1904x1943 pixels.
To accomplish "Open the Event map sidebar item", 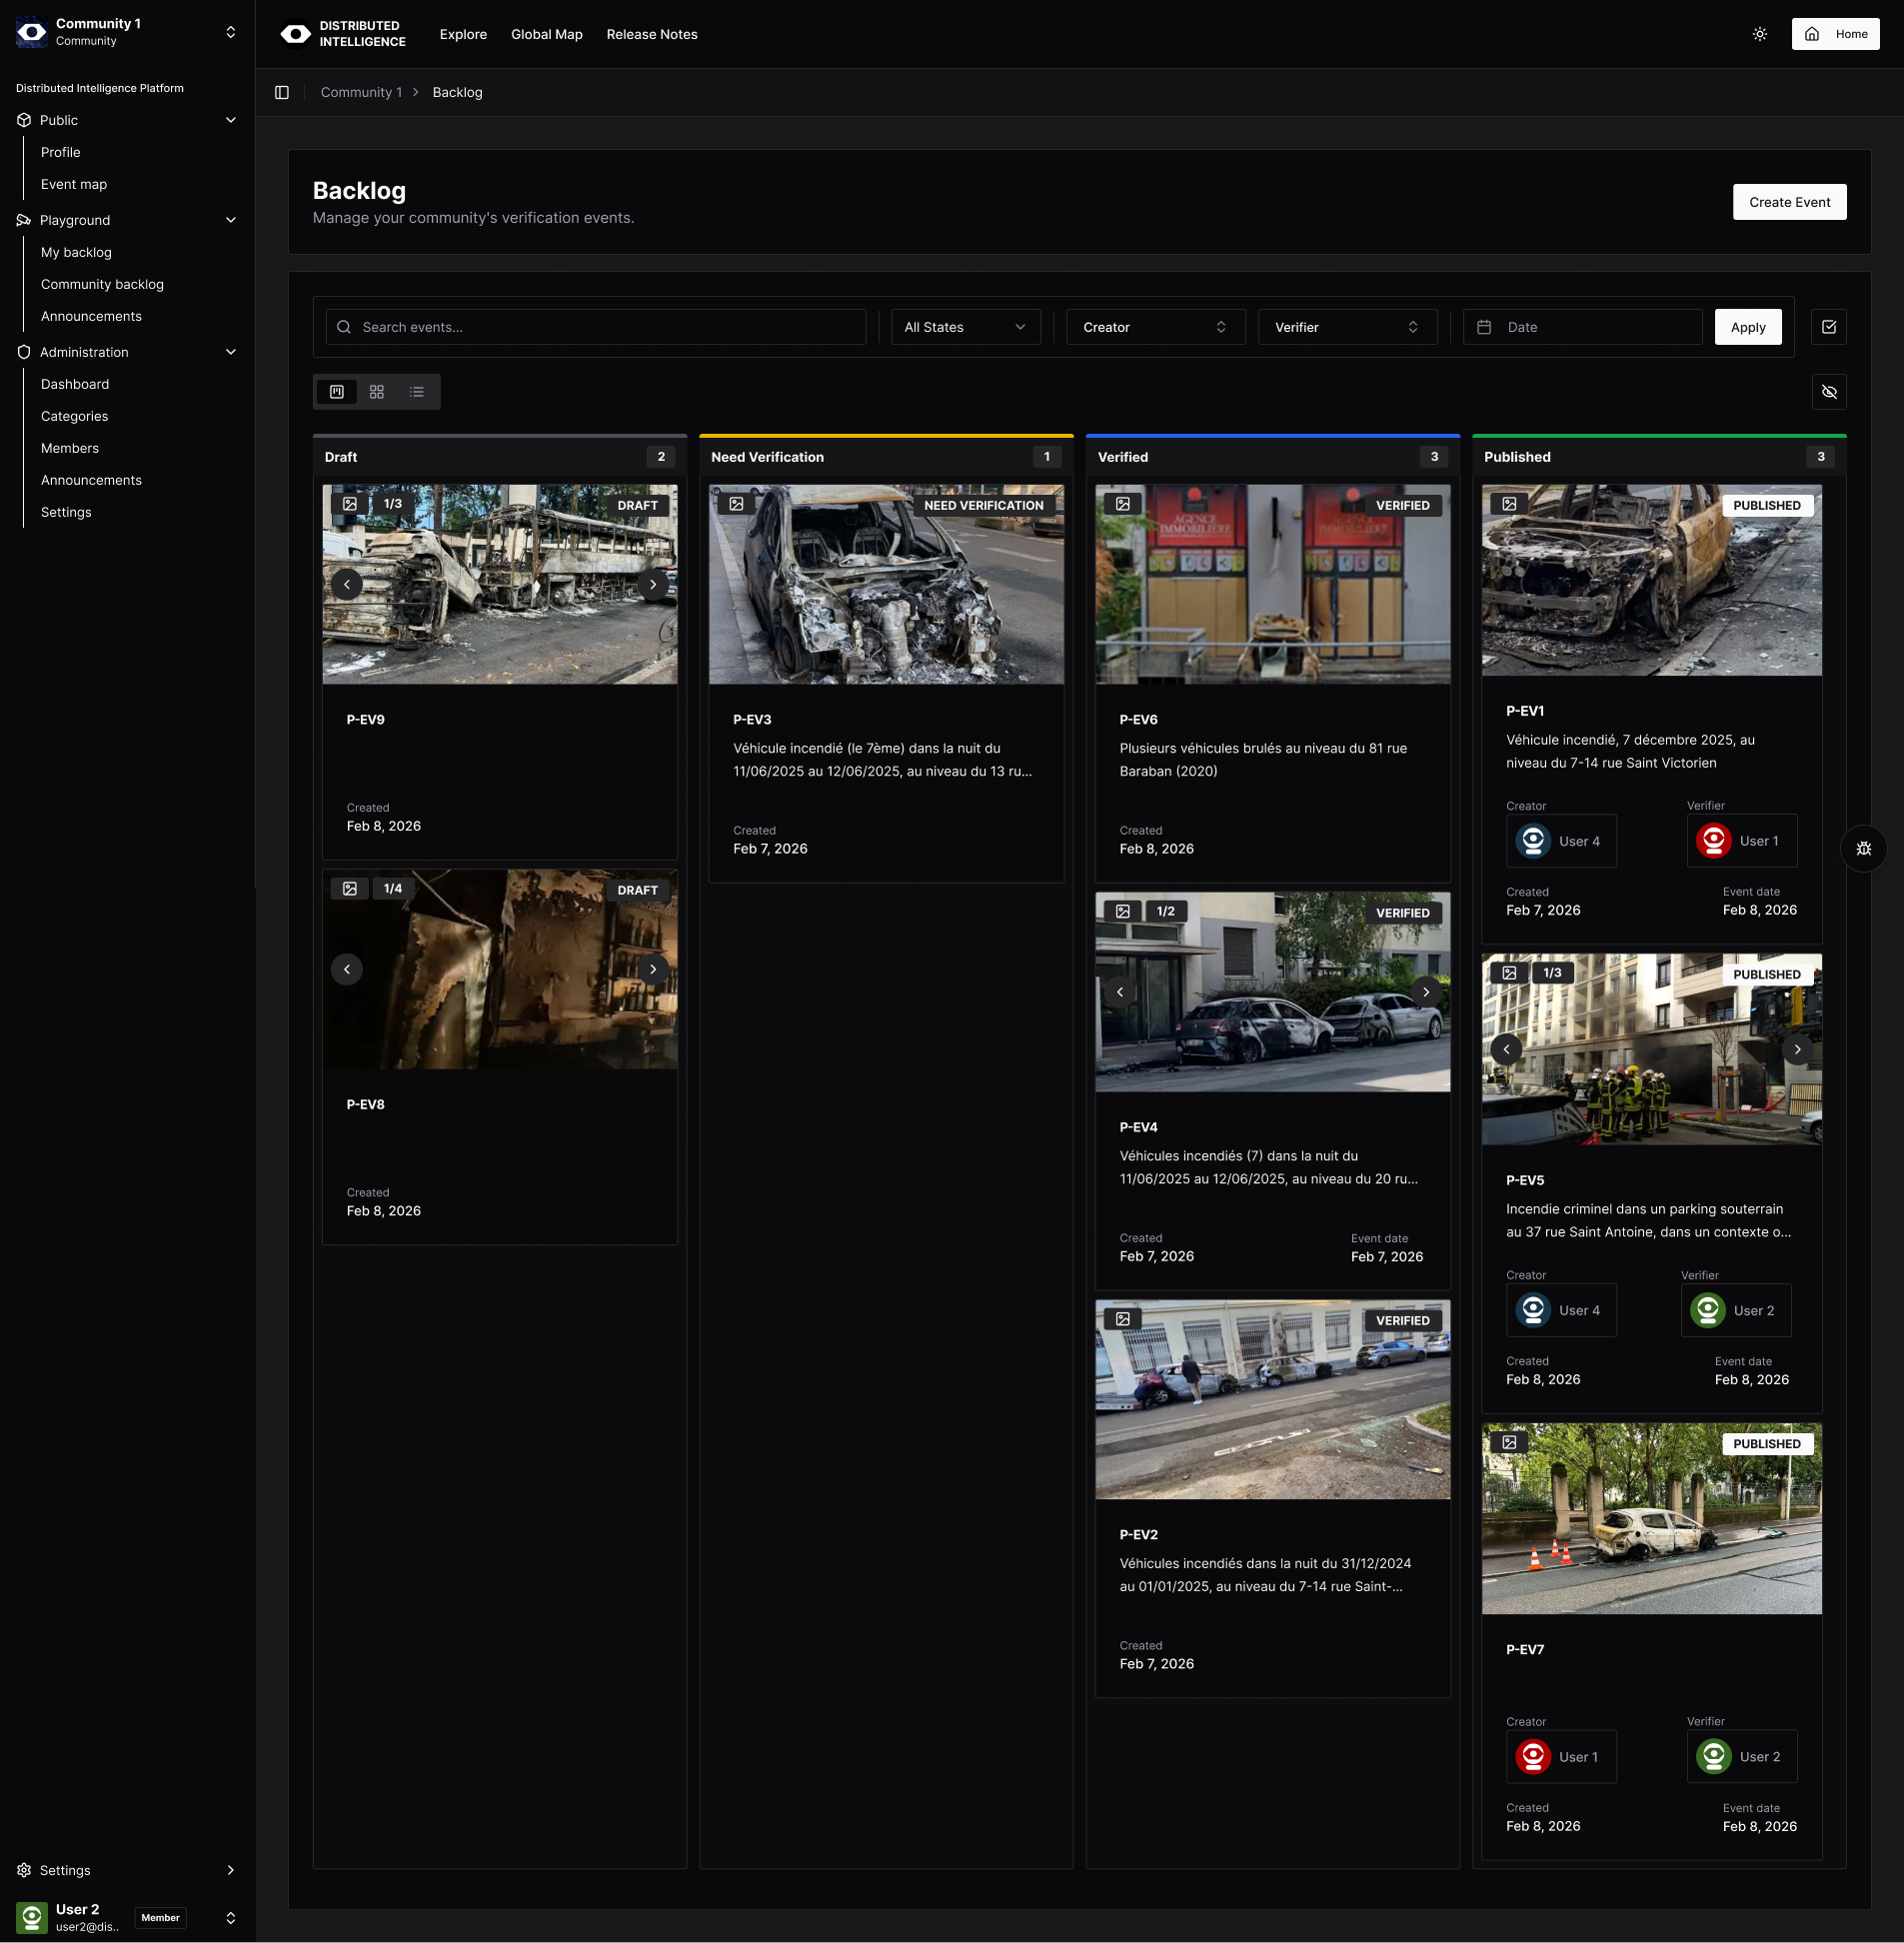I will click(74, 184).
